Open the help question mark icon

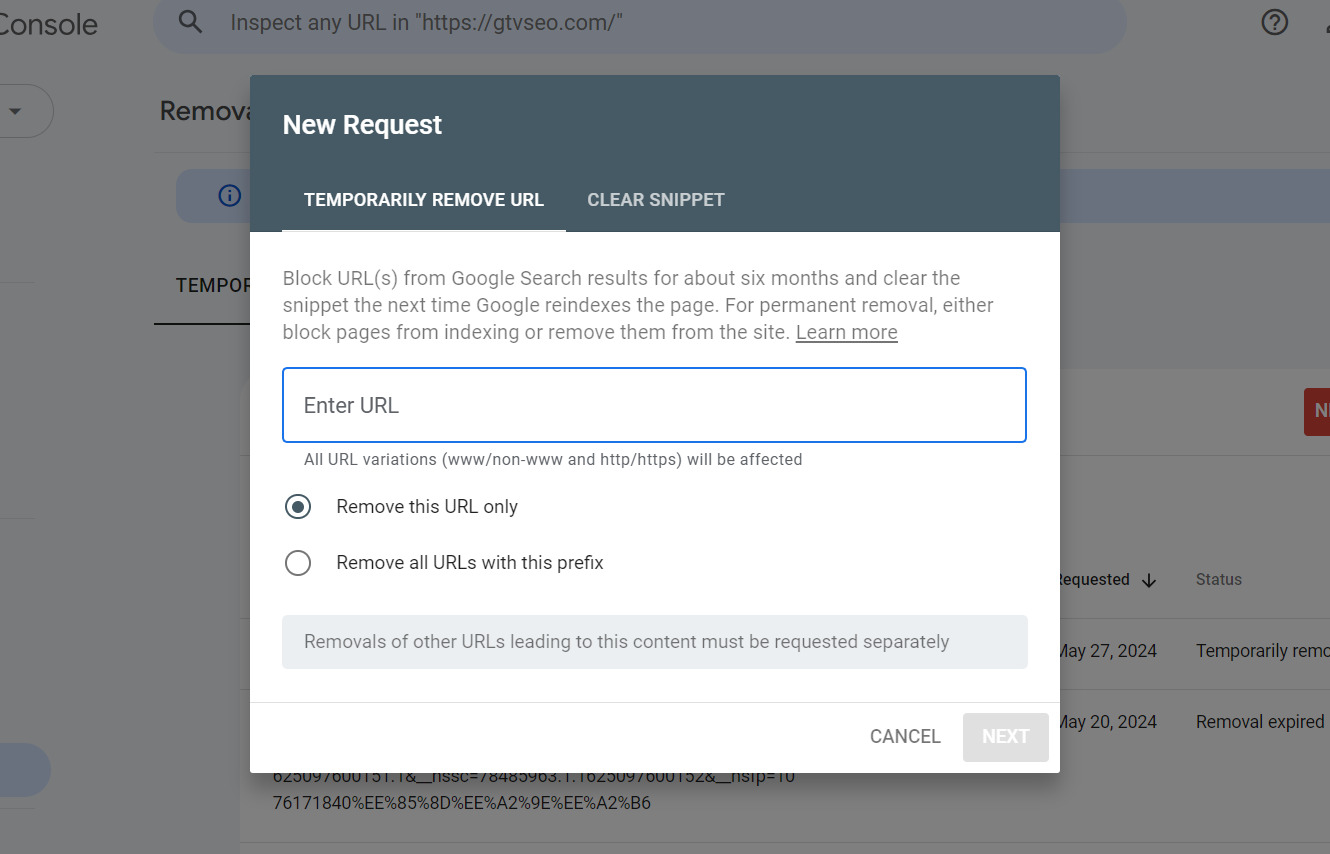tap(1274, 22)
